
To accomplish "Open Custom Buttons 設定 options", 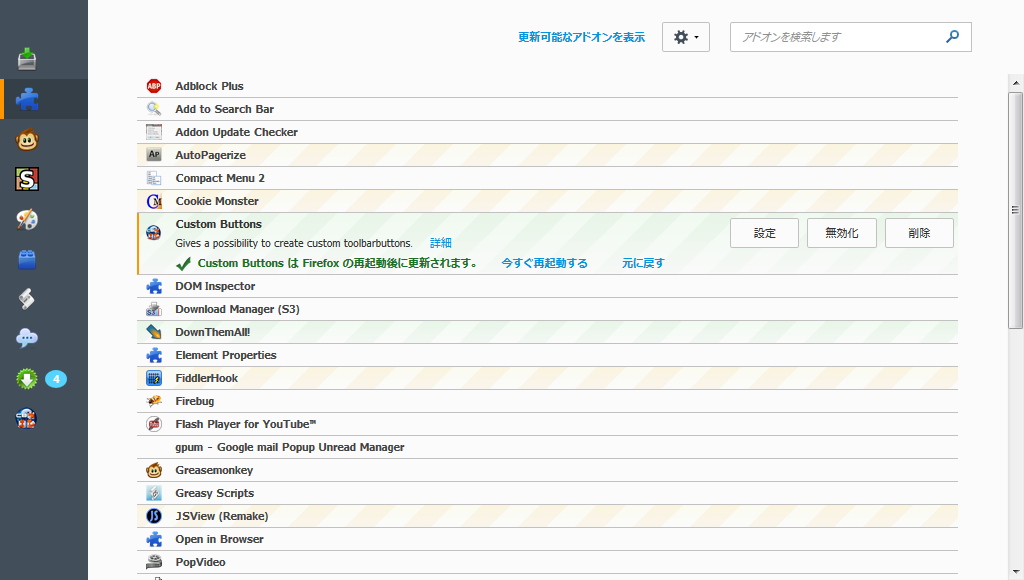I will (x=764, y=233).
